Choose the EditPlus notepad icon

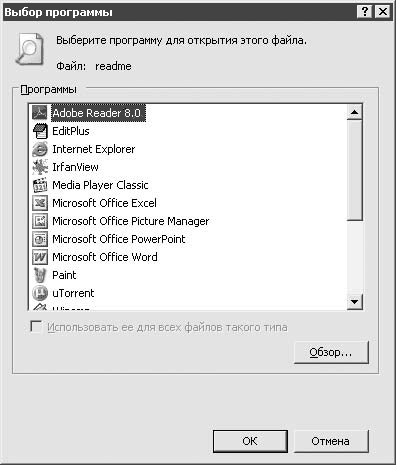[x=40, y=131]
